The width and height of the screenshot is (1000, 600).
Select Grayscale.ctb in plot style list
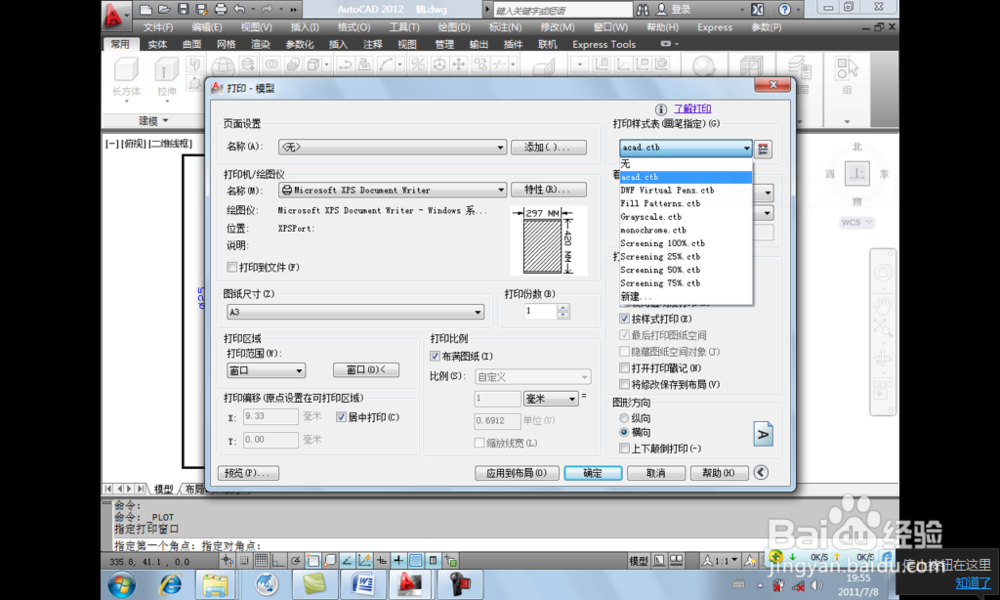pos(686,217)
